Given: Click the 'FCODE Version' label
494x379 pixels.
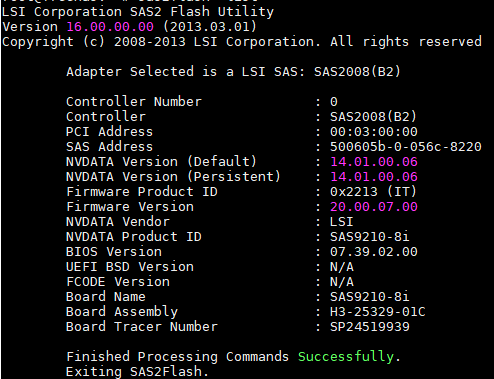Looking at the screenshot, I should coord(118,282).
